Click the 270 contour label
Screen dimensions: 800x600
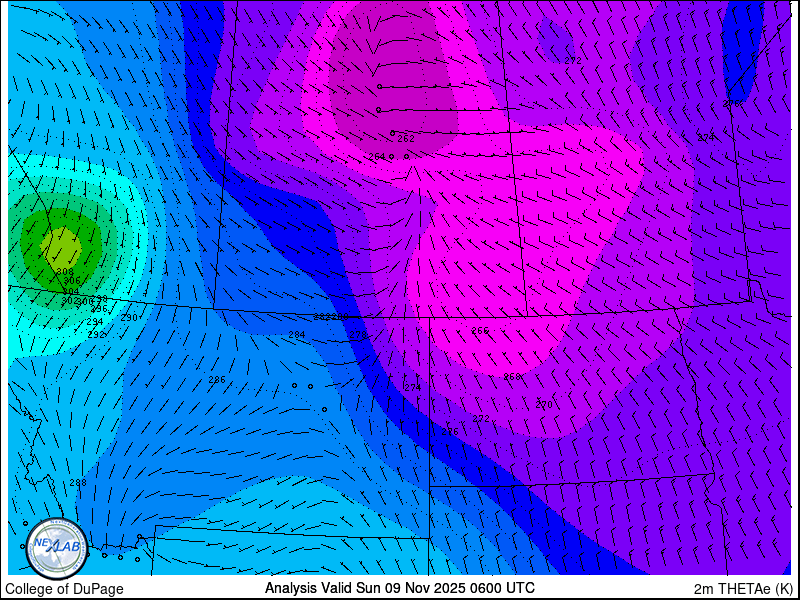coord(544,405)
